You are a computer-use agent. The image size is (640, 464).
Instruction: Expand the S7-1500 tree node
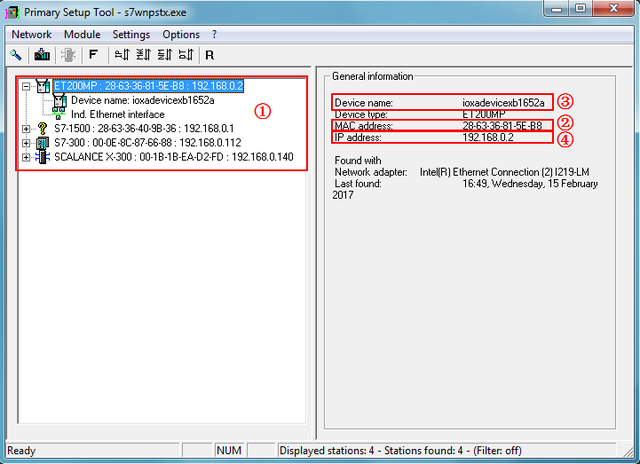click(x=26, y=129)
